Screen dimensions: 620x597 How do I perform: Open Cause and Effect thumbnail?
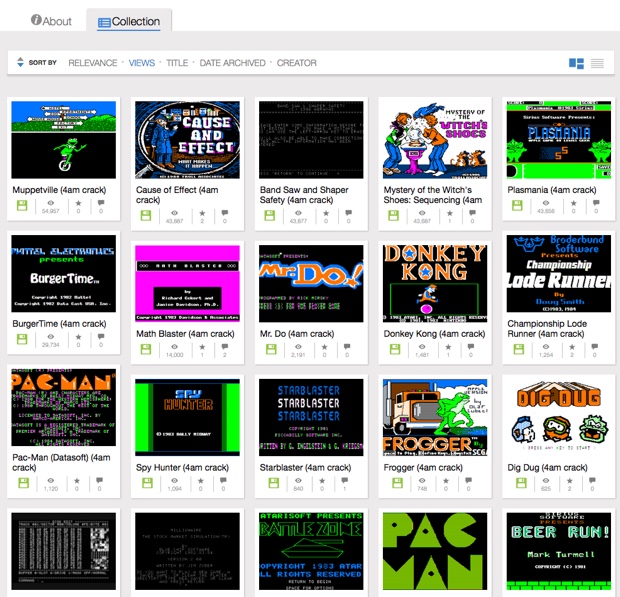pyautogui.click(x=187, y=140)
